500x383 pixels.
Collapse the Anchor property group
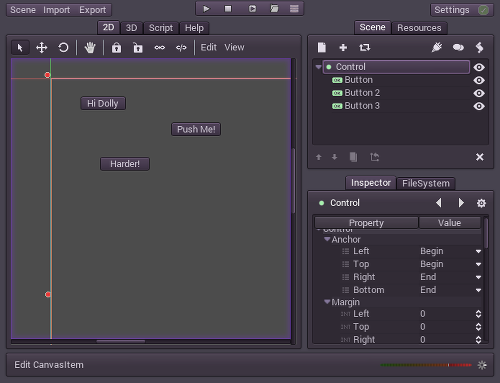(x=327, y=239)
